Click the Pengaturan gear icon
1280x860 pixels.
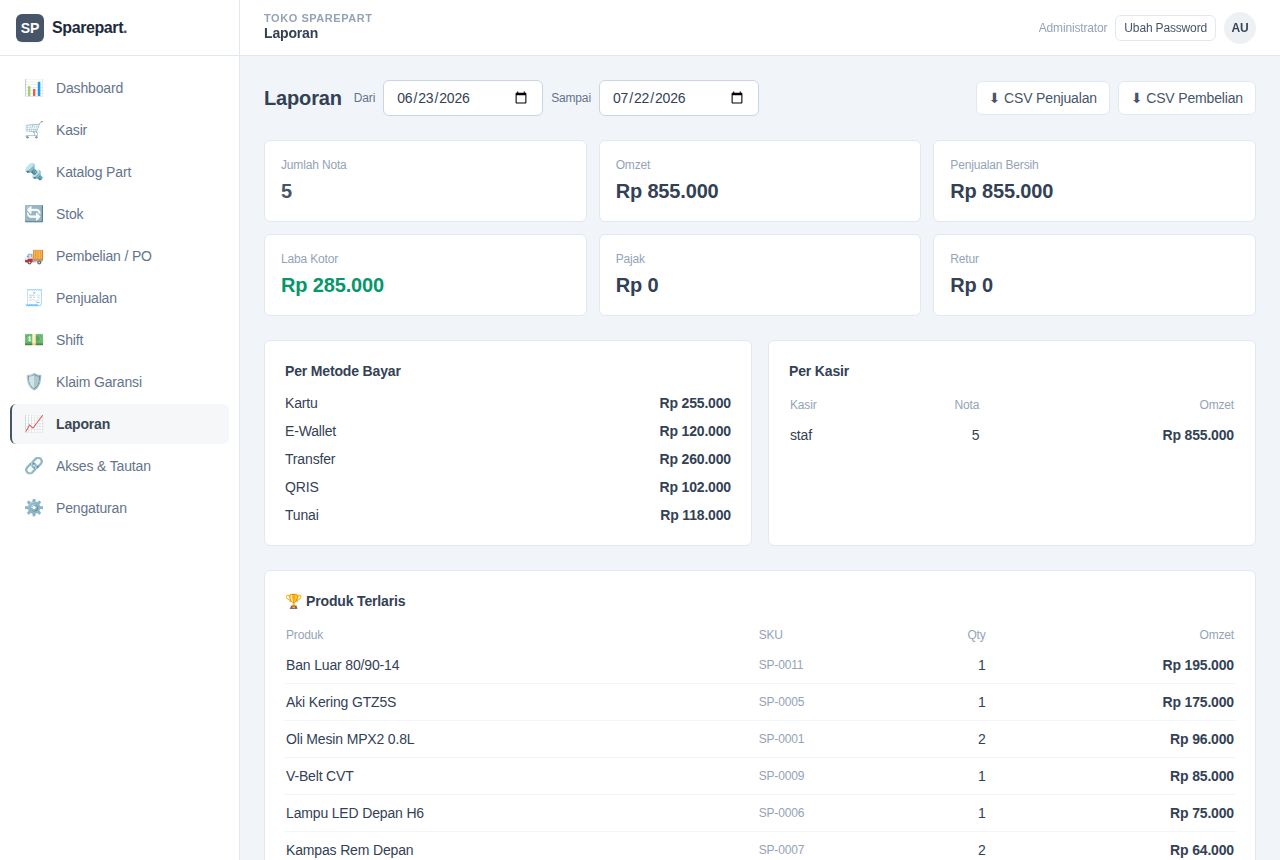point(34,508)
